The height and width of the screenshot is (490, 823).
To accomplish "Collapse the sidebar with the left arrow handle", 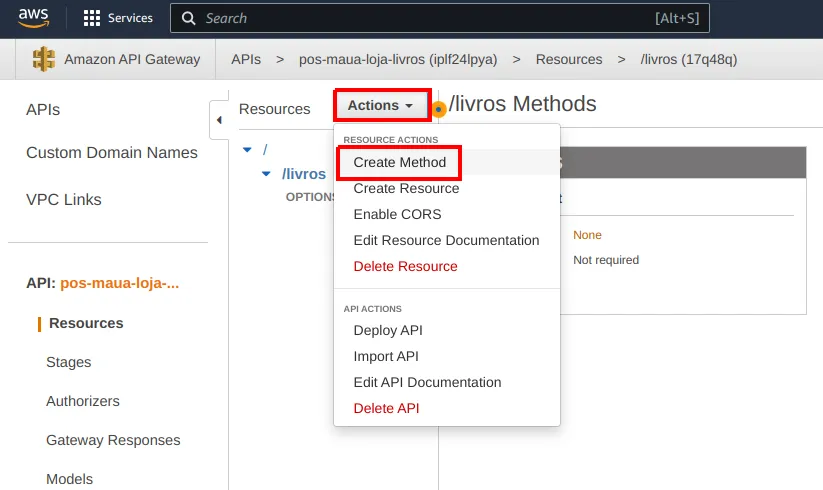I will click(x=219, y=120).
